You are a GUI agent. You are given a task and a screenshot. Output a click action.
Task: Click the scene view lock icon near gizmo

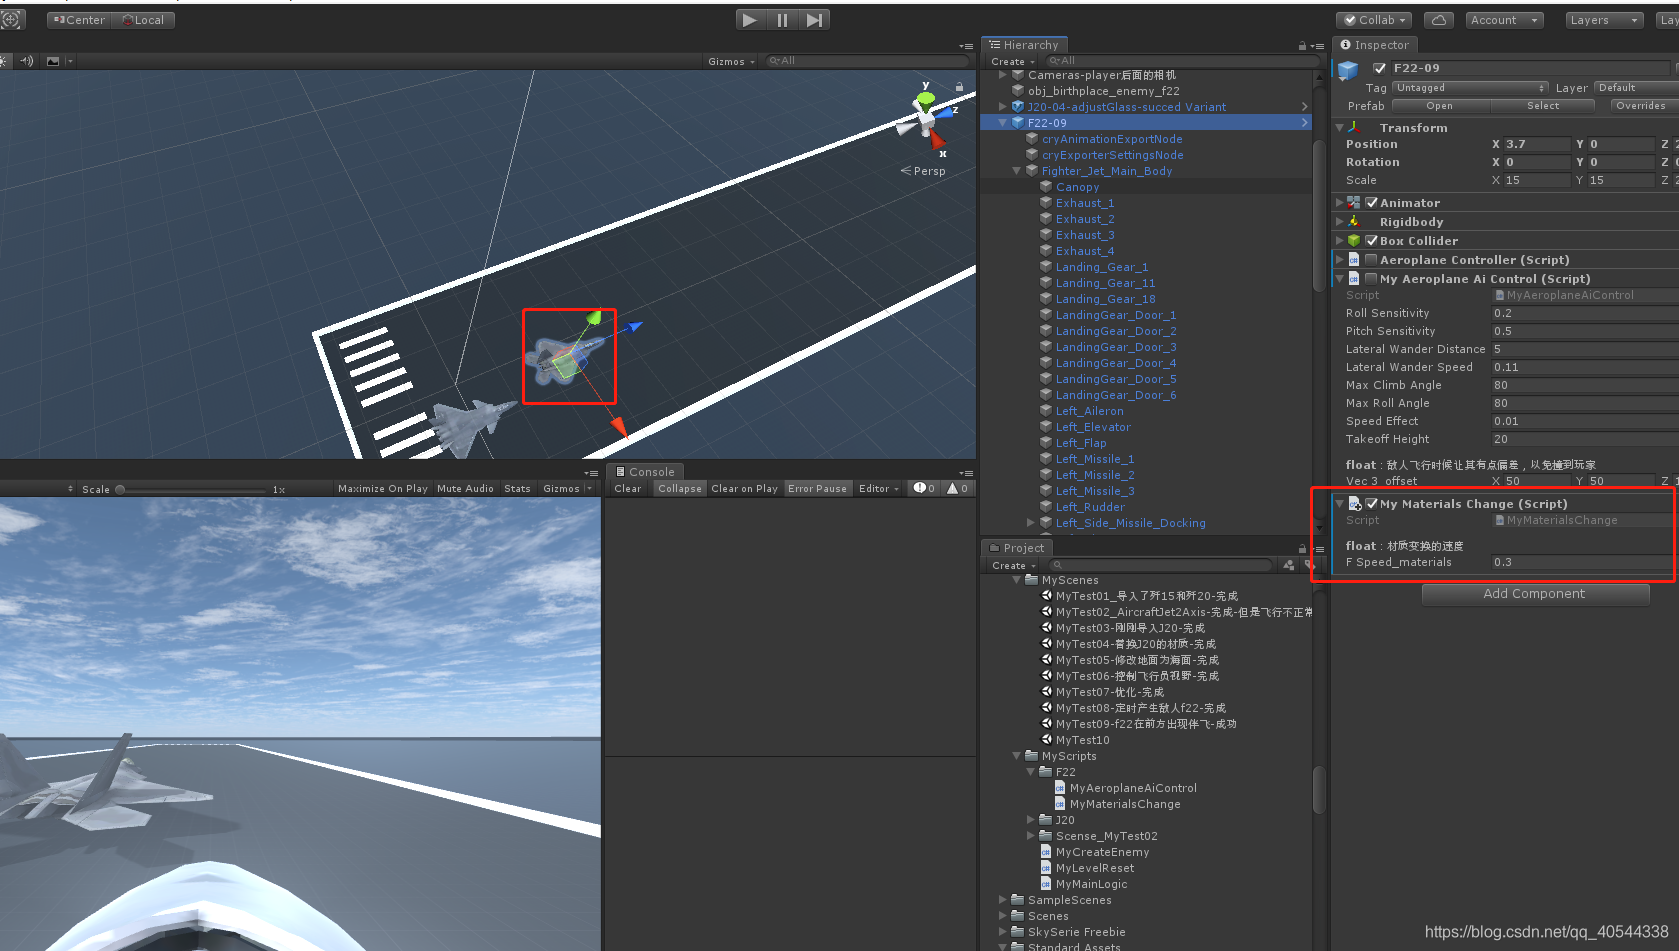click(959, 87)
